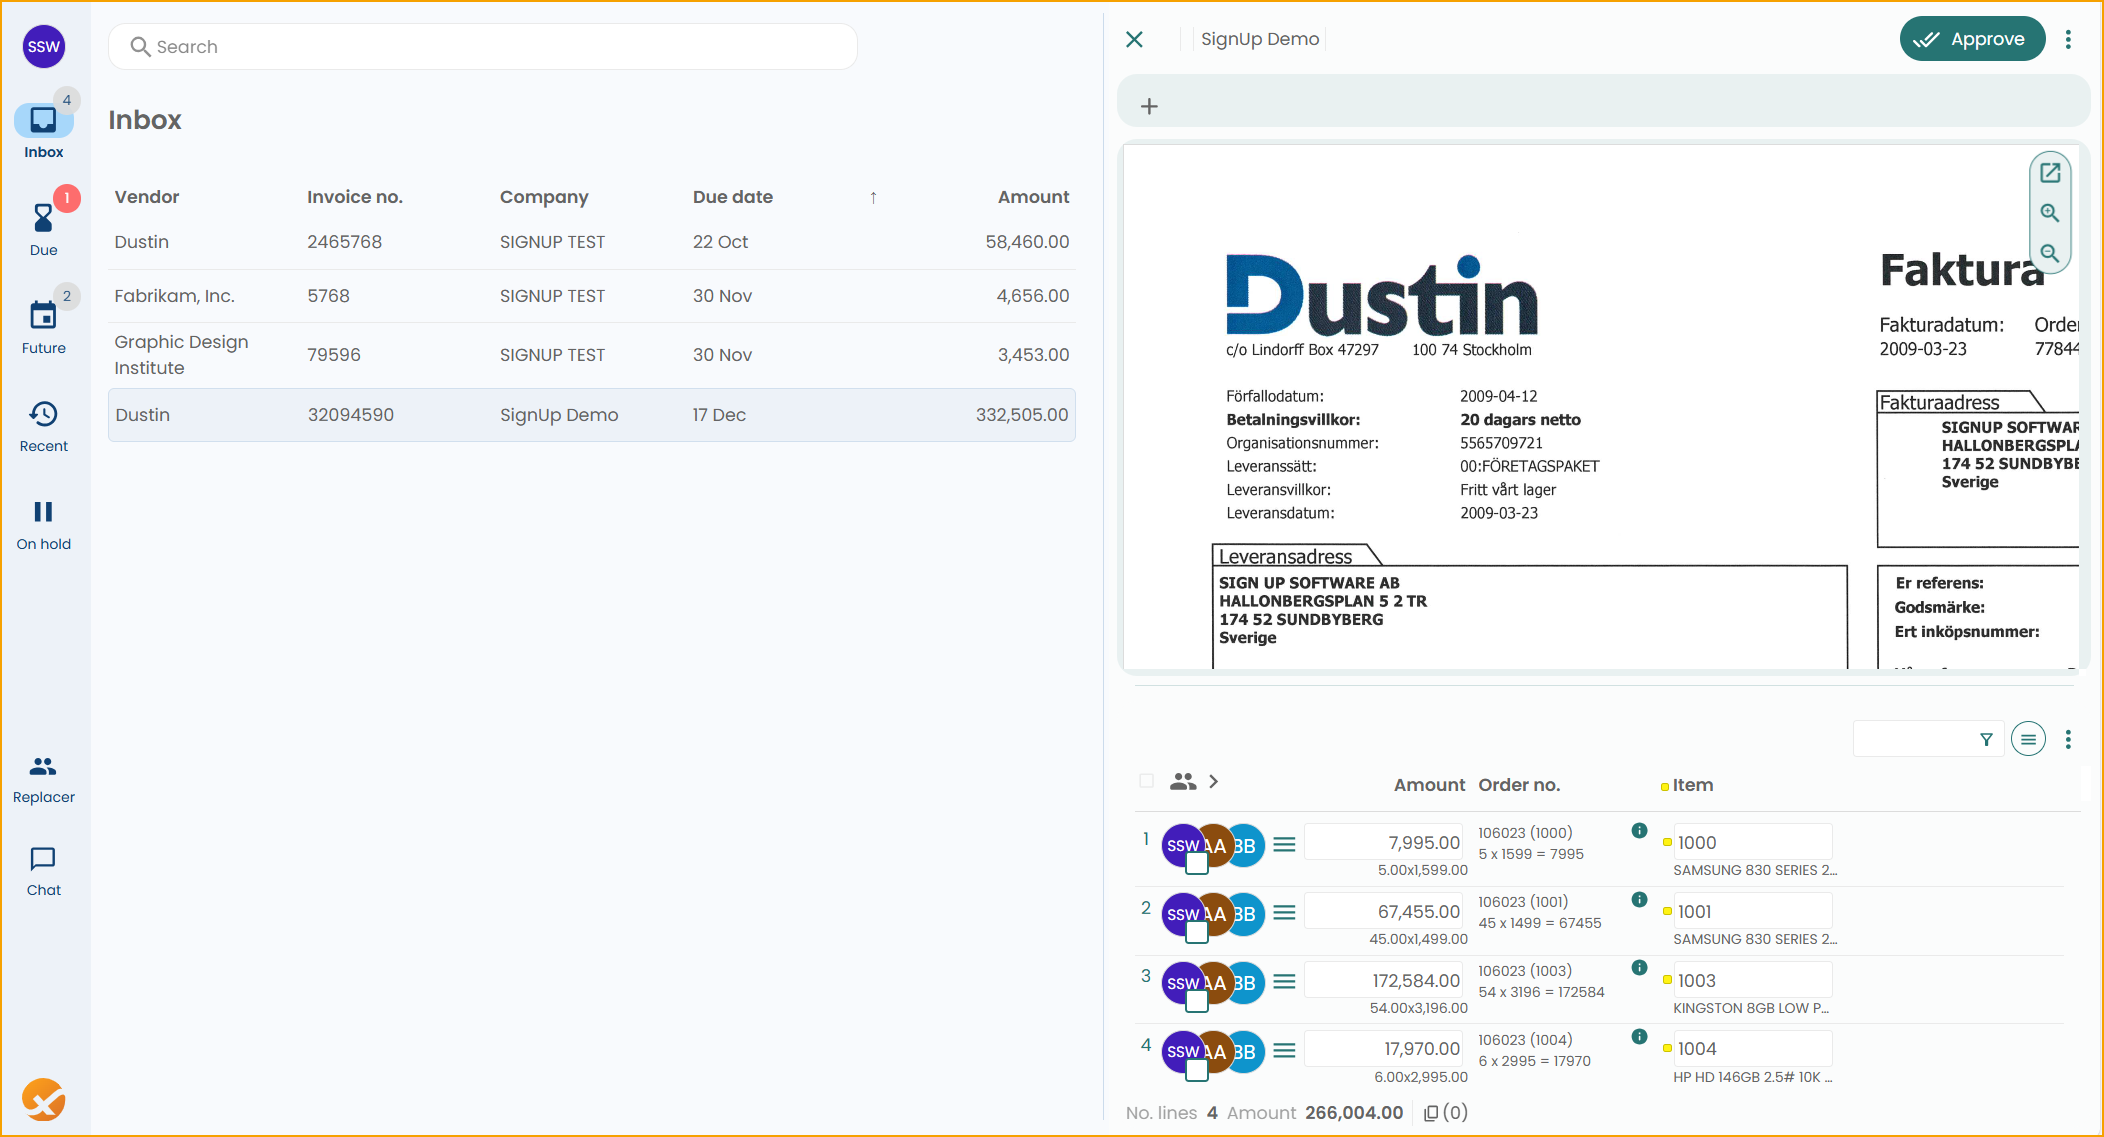
Task: Zoom in on the invoice preview
Action: tap(2050, 213)
